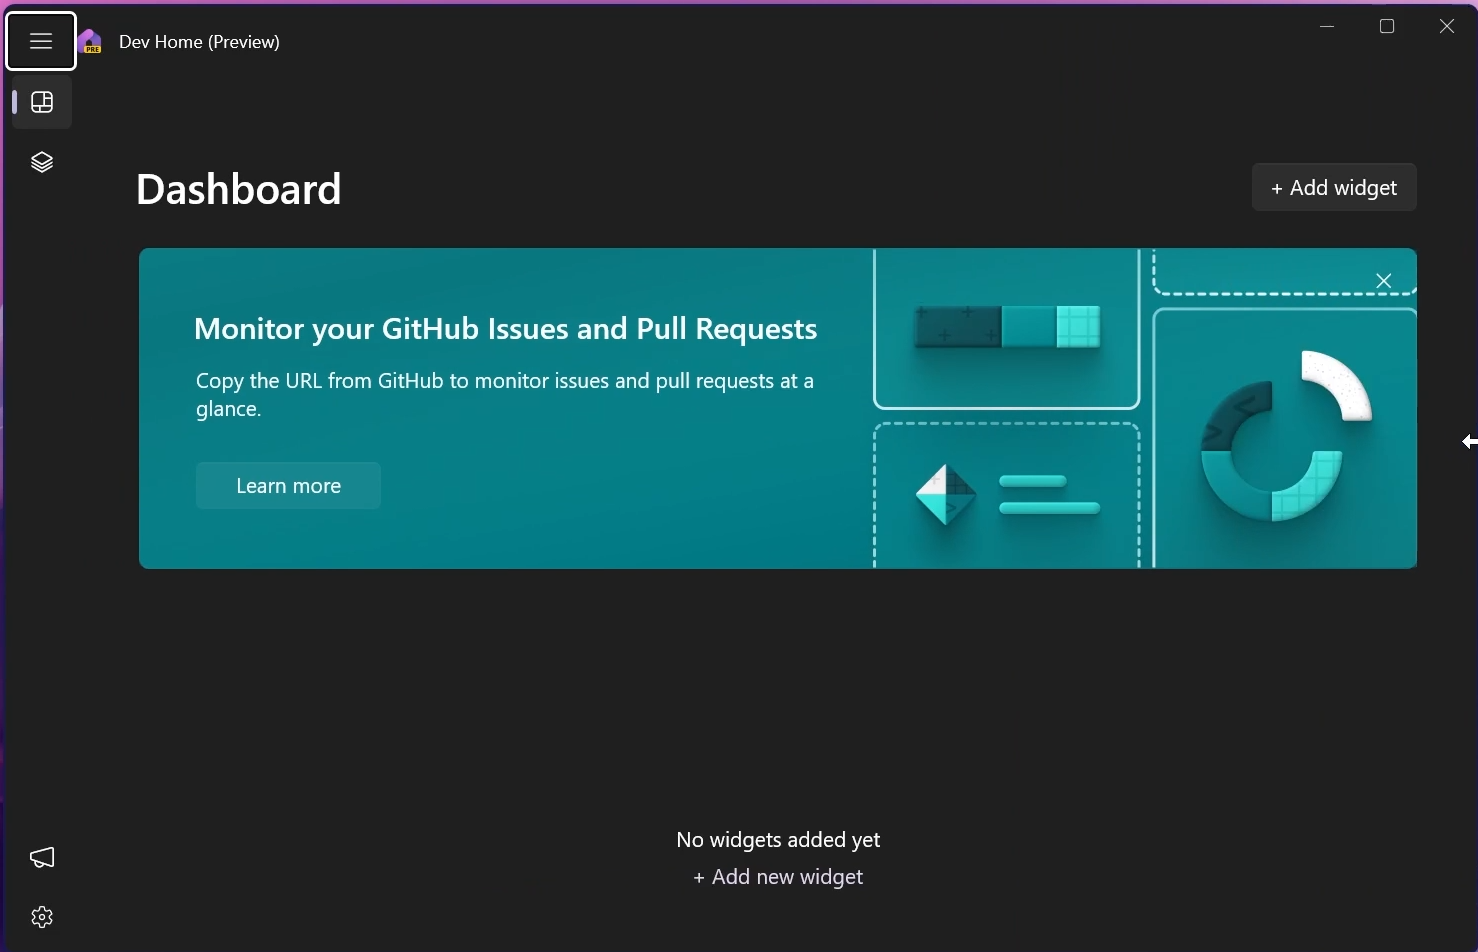Click the Dev Home app logo
Screen dimensions: 1478x952
[x=91, y=42]
